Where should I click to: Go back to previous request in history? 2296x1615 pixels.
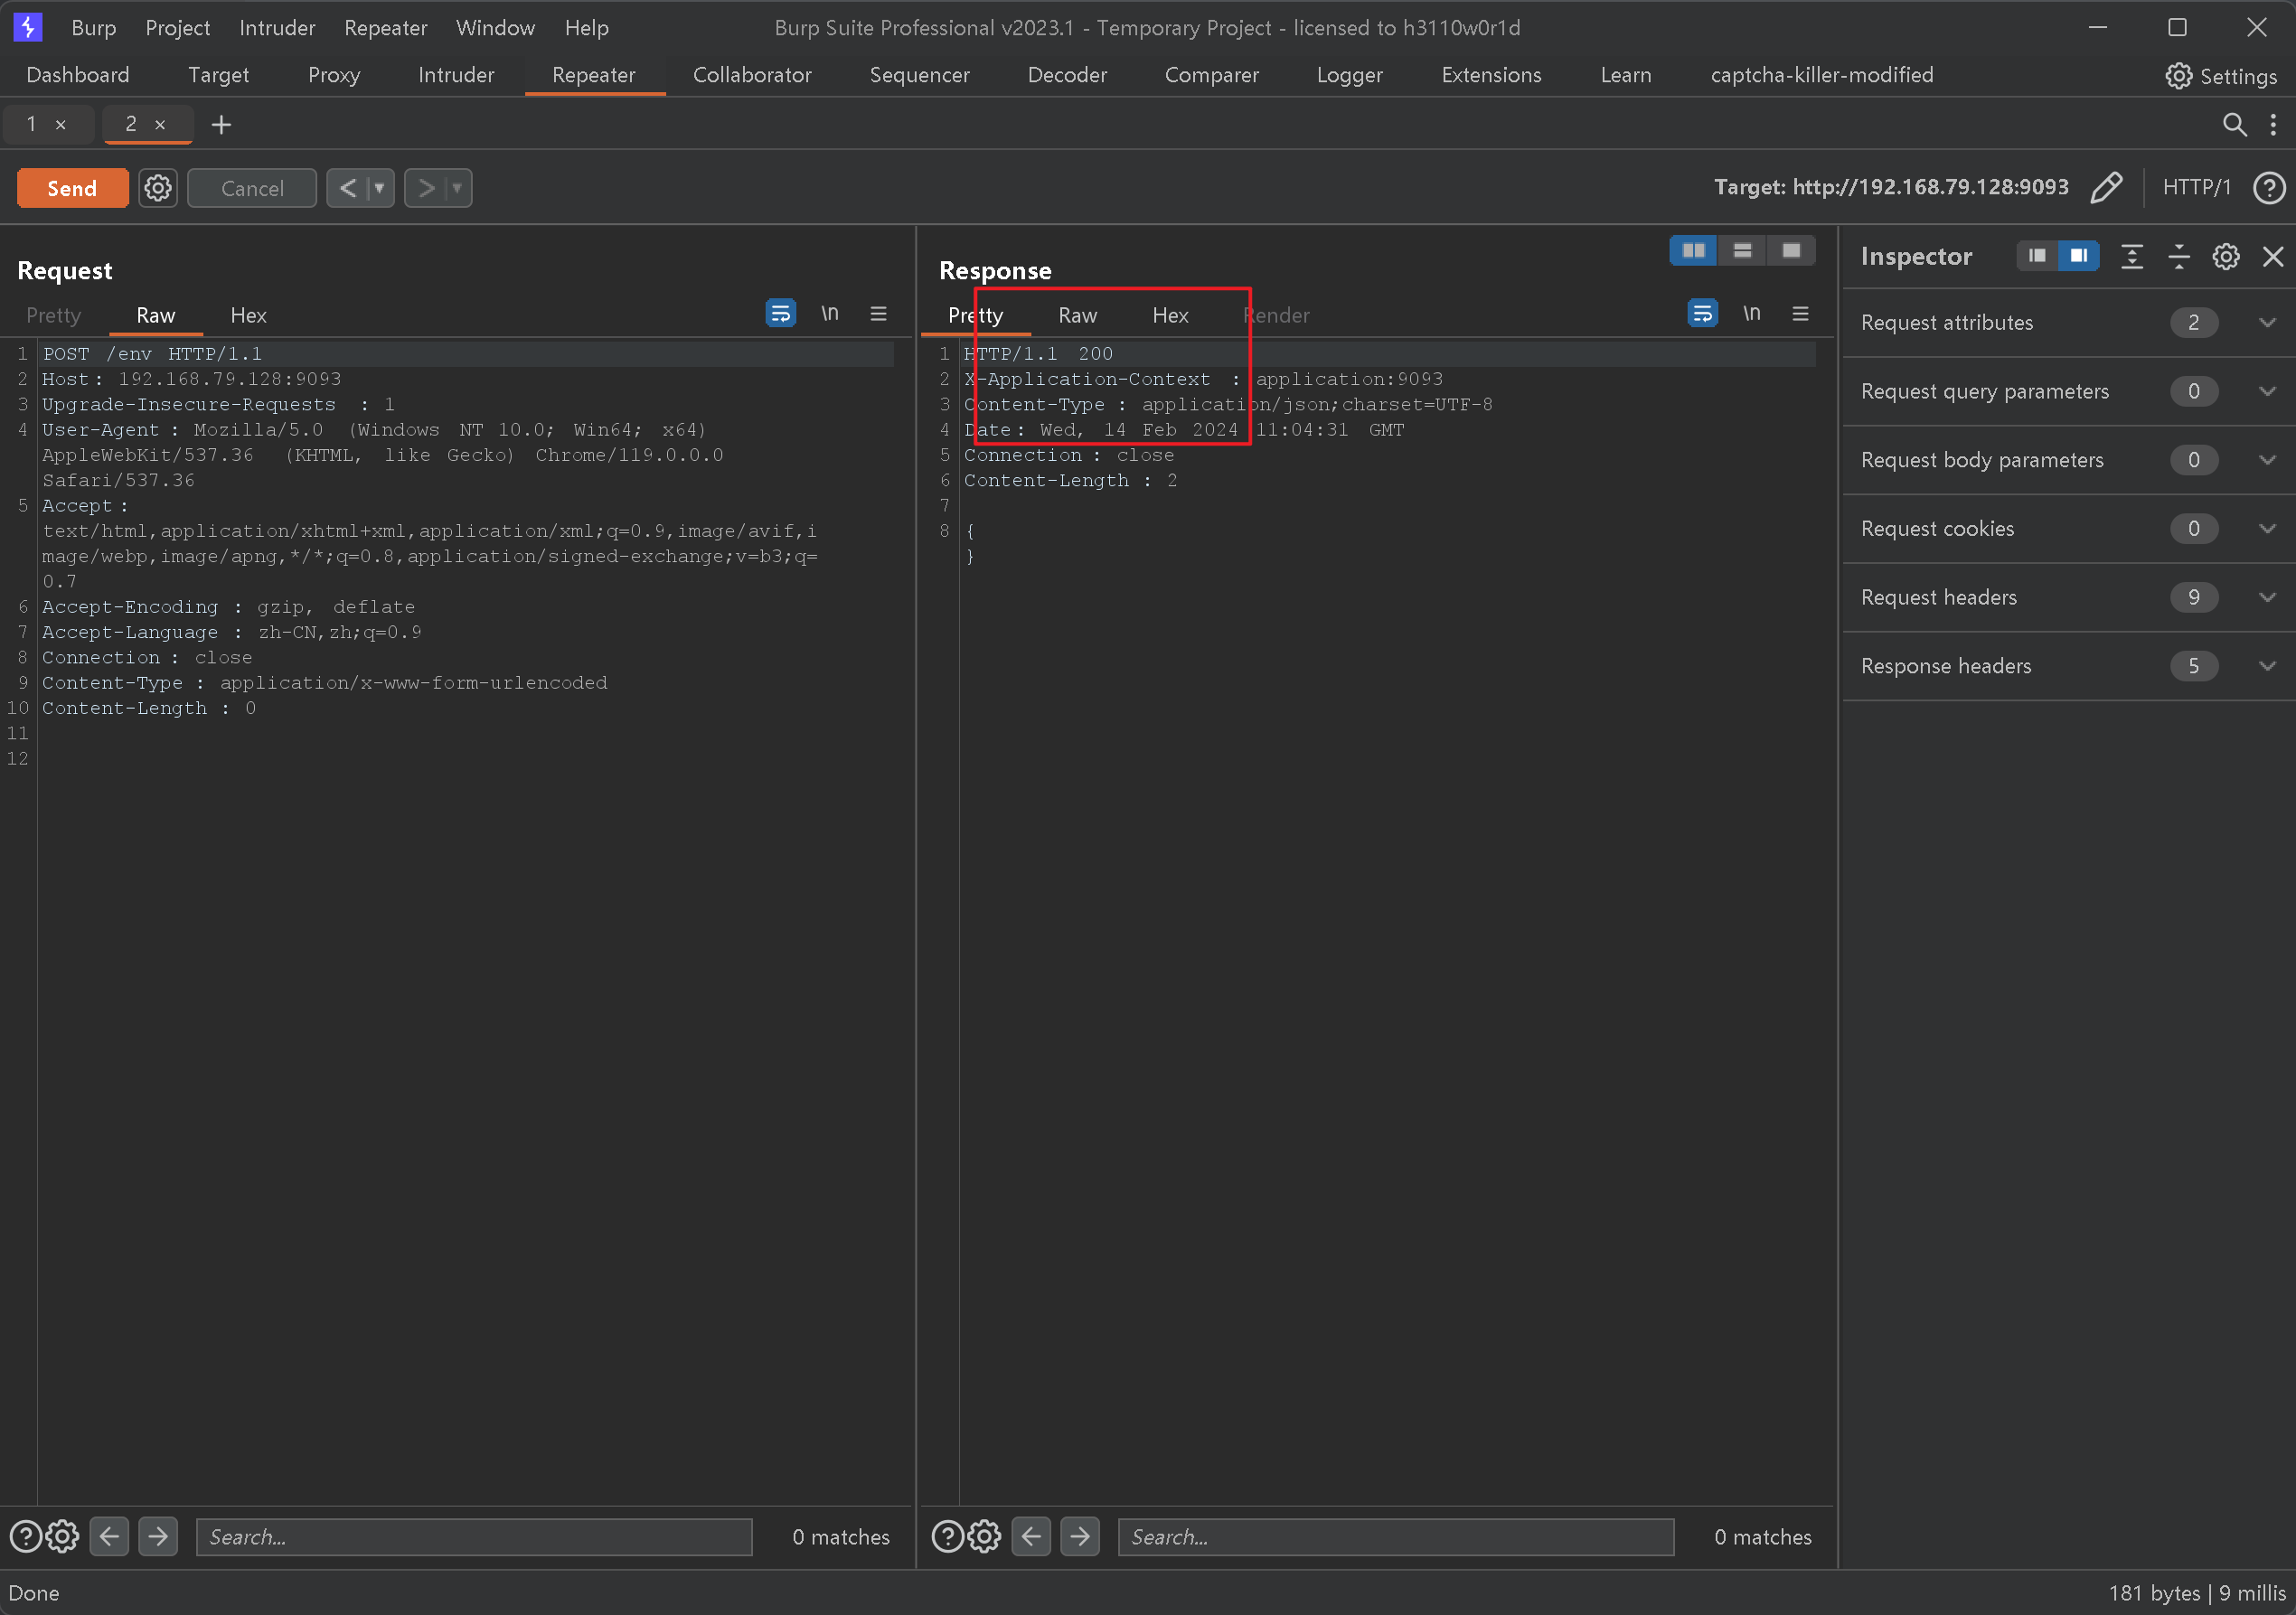pos(348,188)
